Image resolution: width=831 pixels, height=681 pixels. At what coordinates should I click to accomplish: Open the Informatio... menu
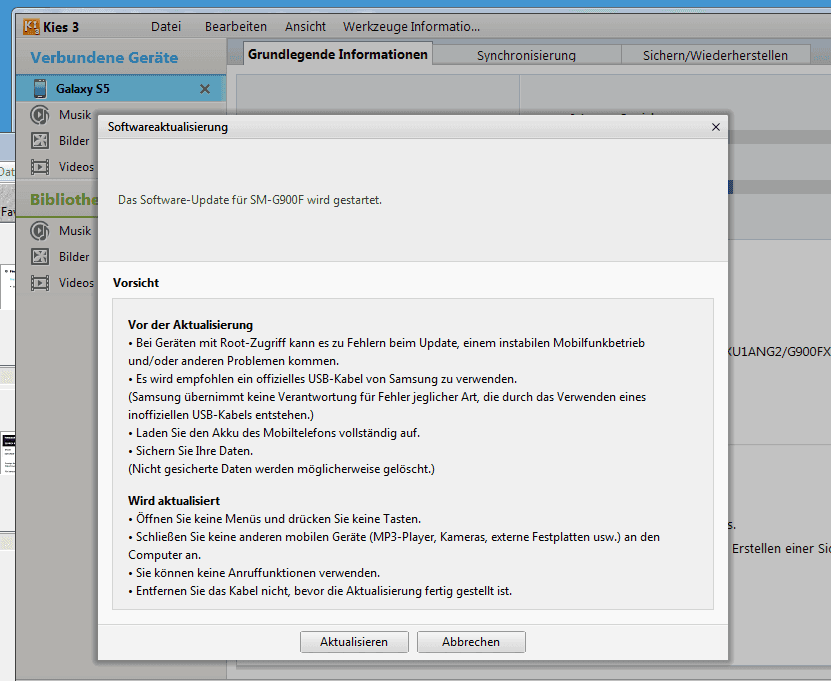[x=445, y=26]
